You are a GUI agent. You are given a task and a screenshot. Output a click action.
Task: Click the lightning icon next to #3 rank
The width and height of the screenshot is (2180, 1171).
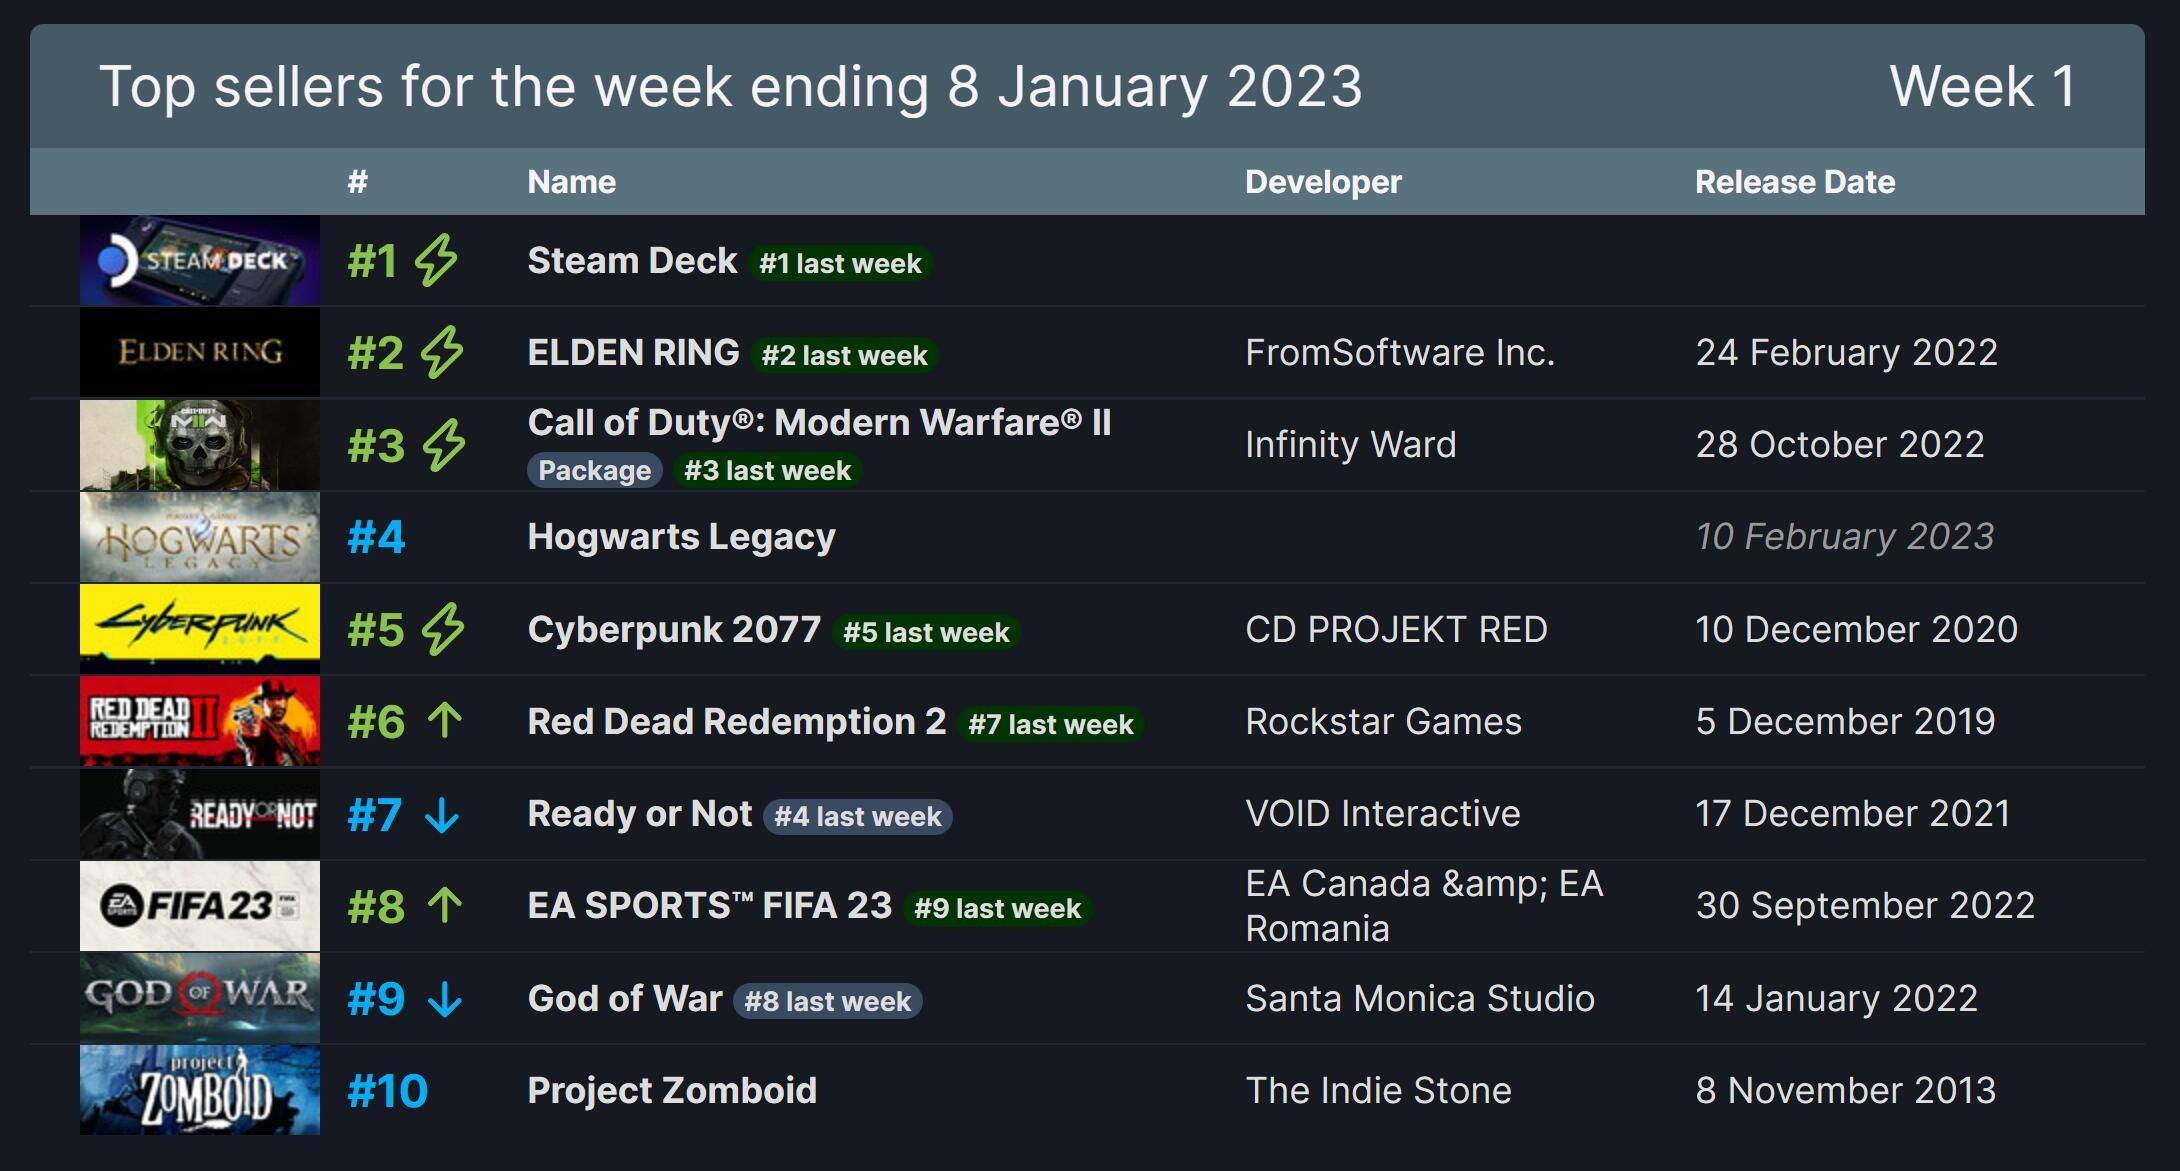coord(443,445)
